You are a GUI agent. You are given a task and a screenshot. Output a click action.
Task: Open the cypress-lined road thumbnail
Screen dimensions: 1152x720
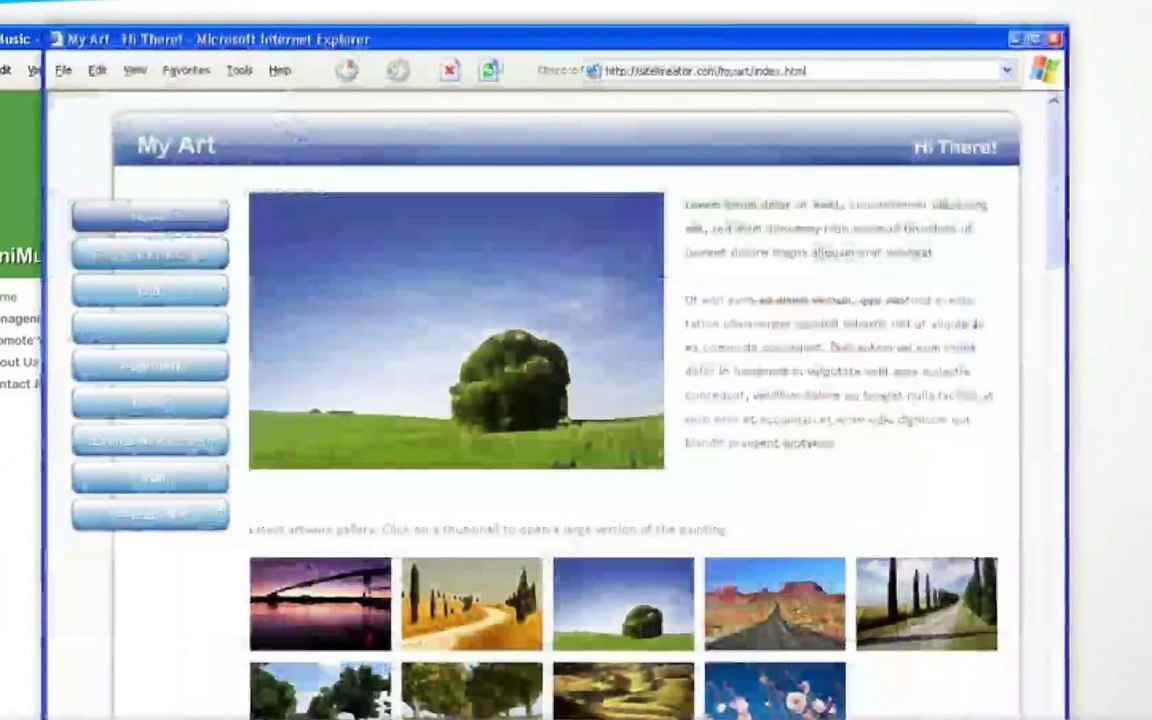(x=926, y=604)
